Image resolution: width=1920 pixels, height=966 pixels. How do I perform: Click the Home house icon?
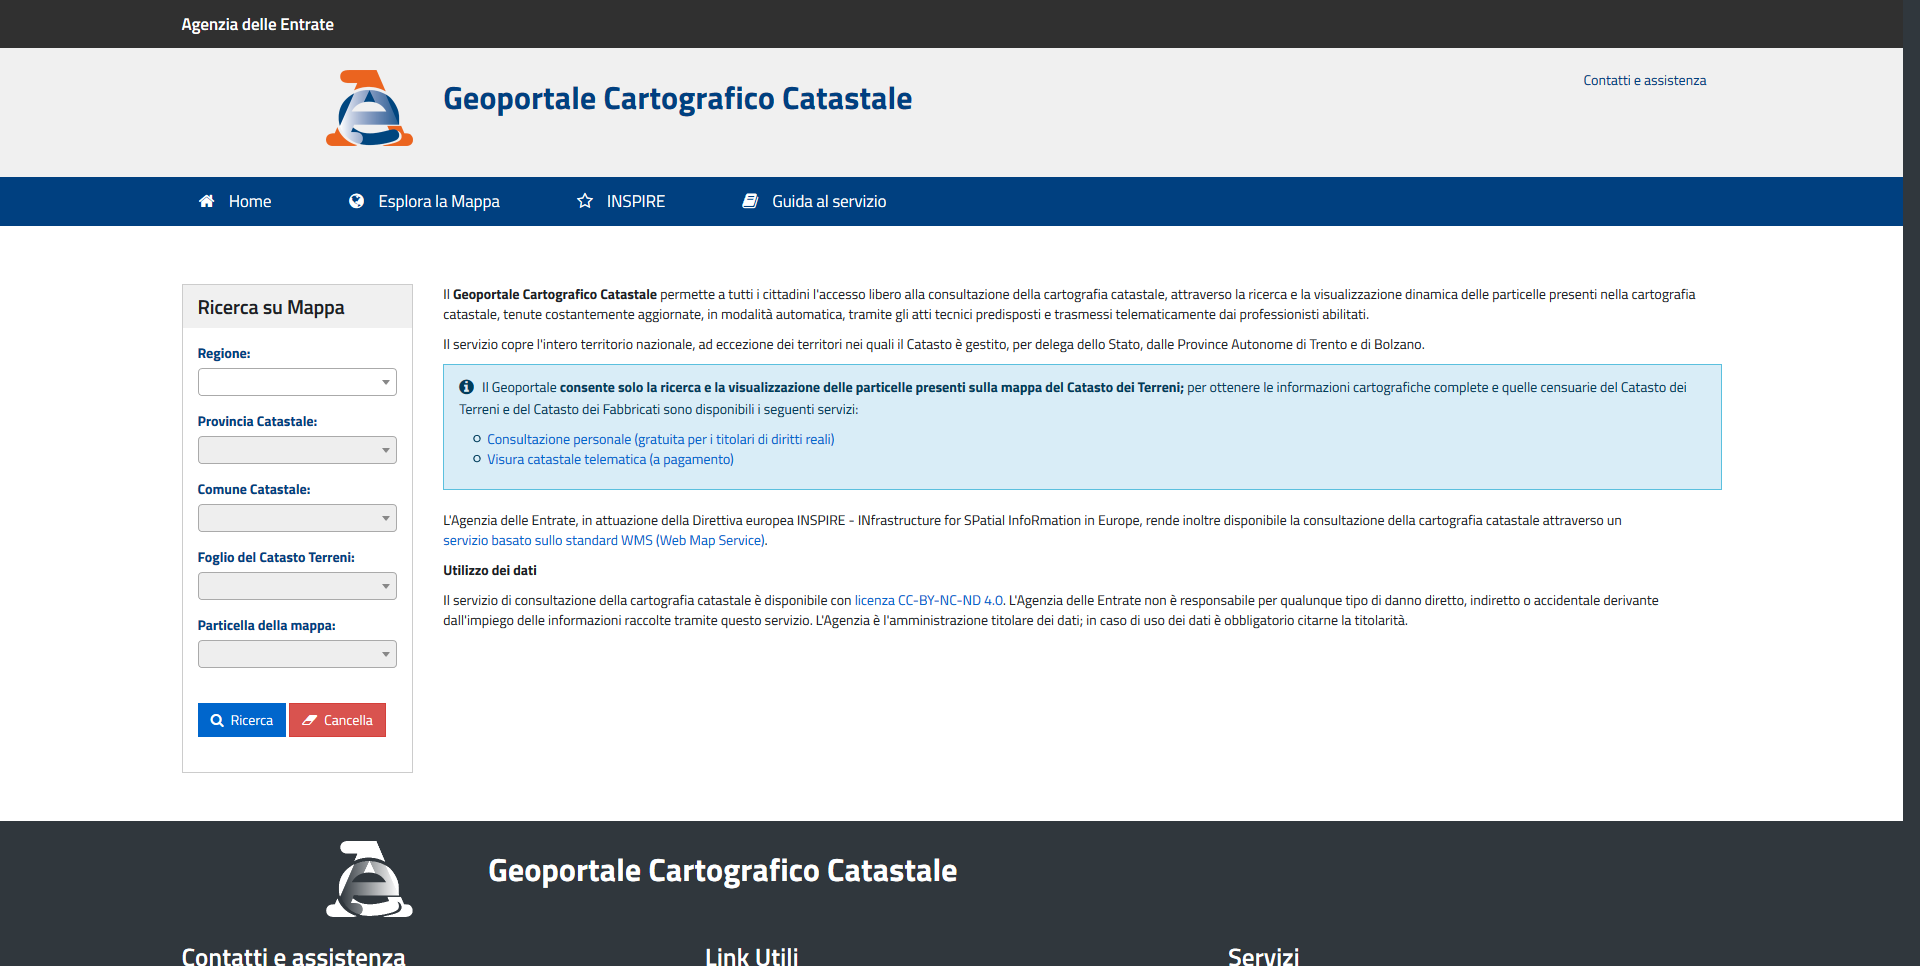206,201
